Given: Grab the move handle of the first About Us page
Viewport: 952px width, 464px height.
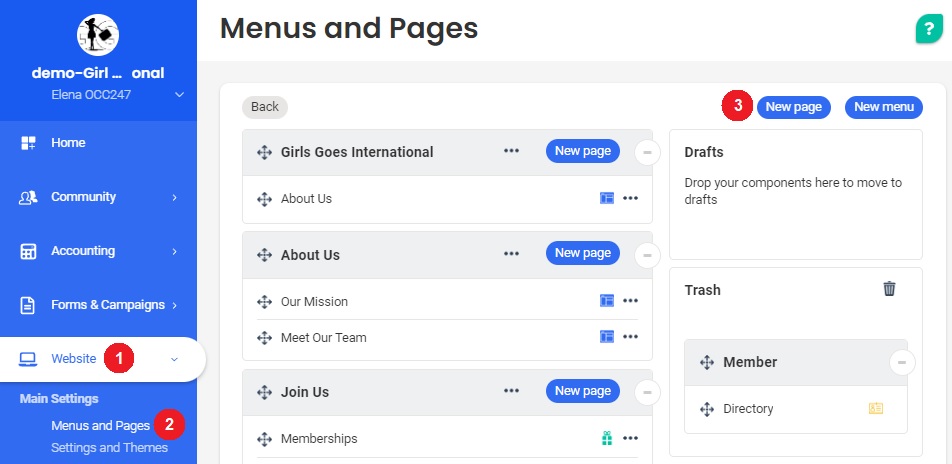Looking at the screenshot, I should [x=264, y=199].
